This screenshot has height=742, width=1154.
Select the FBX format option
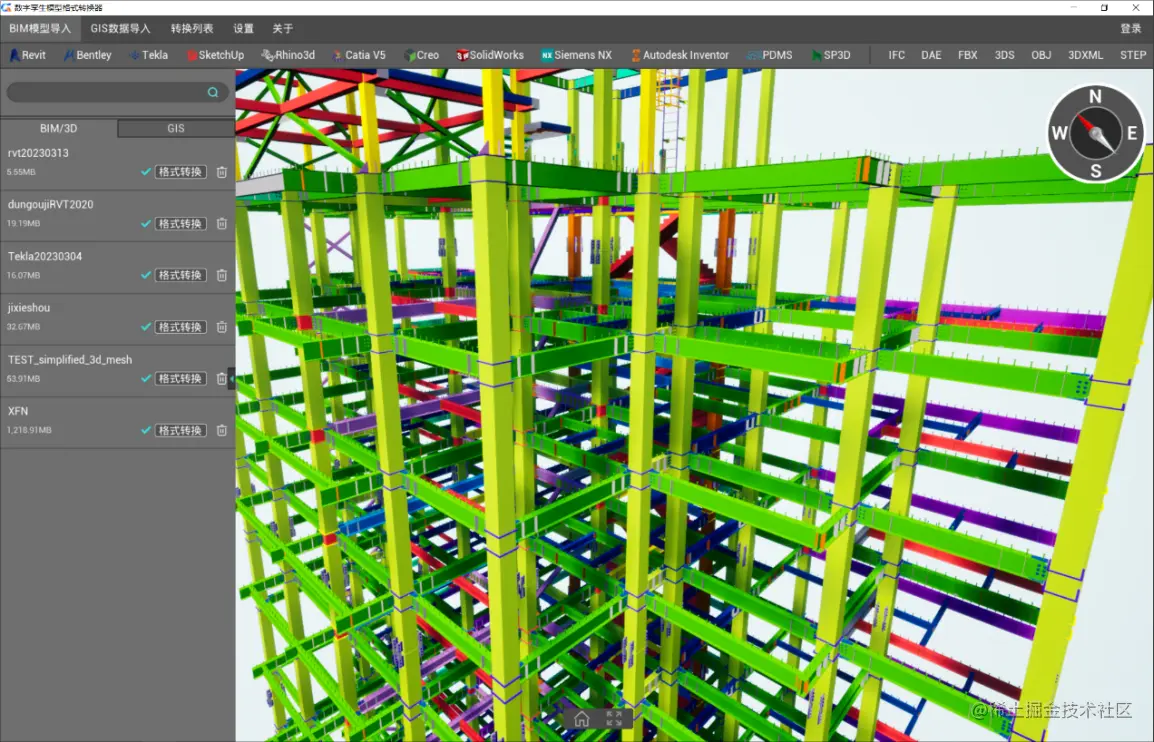[x=968, y=55]
